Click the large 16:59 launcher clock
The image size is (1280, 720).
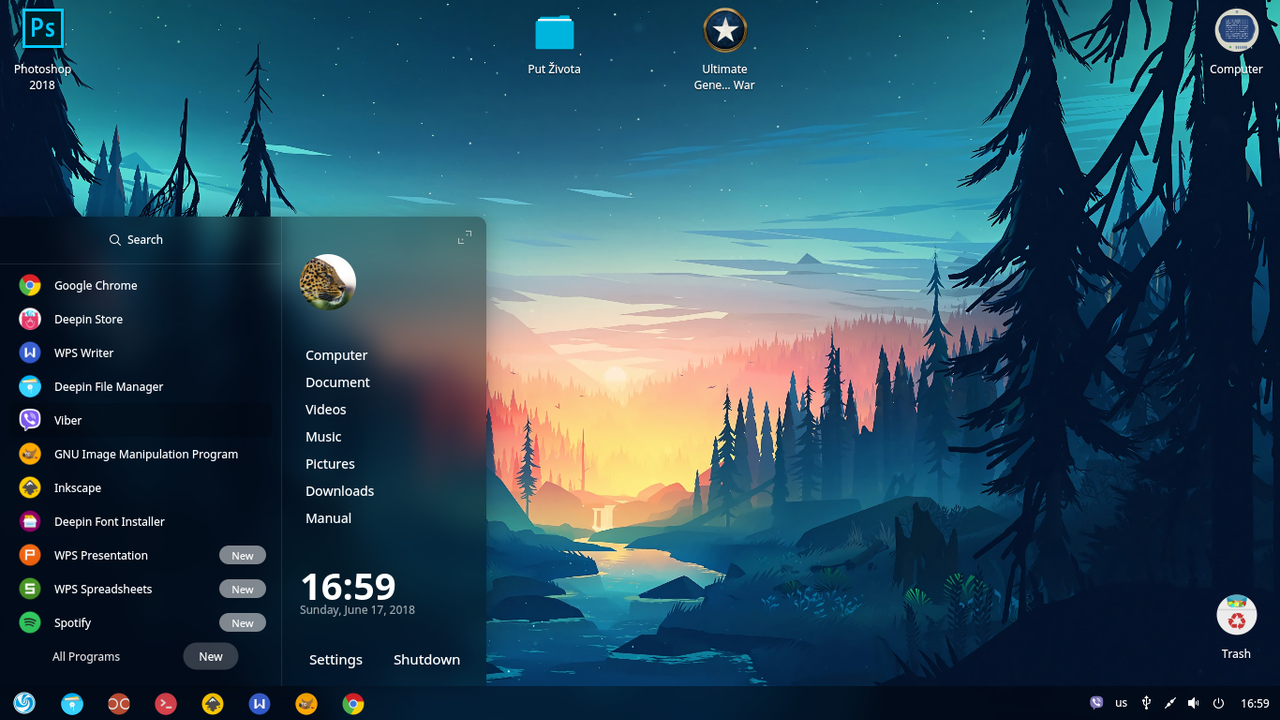(x=348, y=586)
